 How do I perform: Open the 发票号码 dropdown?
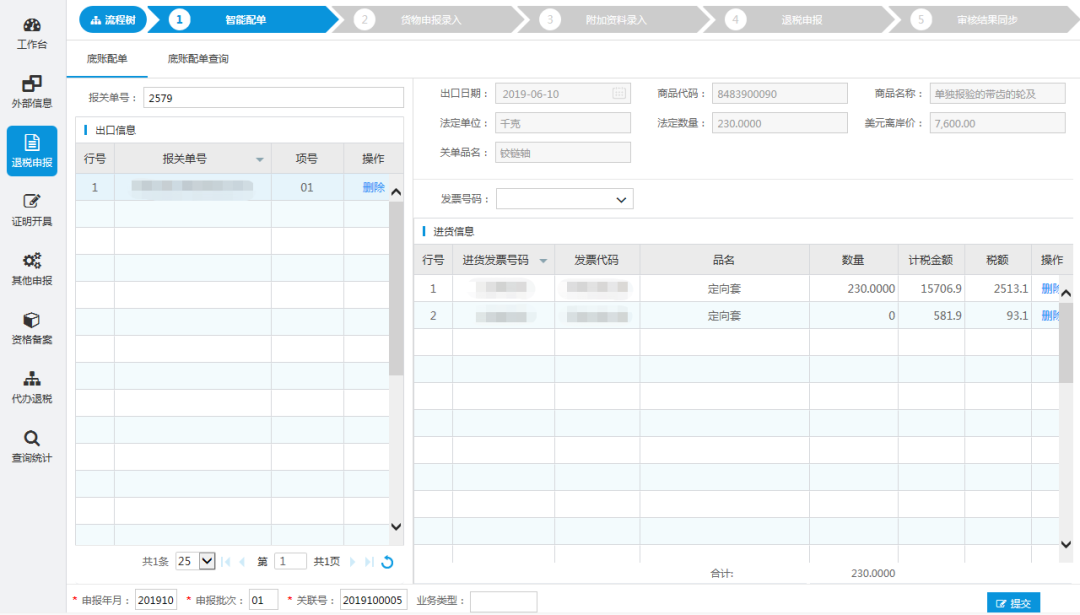[565, 199]
